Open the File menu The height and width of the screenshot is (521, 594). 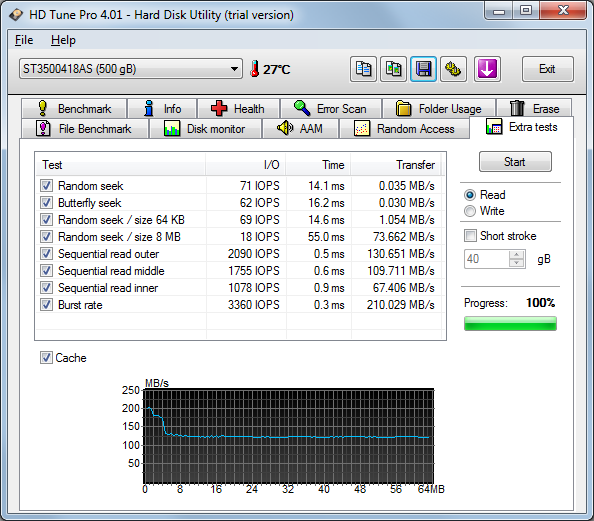click(x=24, y=40)
